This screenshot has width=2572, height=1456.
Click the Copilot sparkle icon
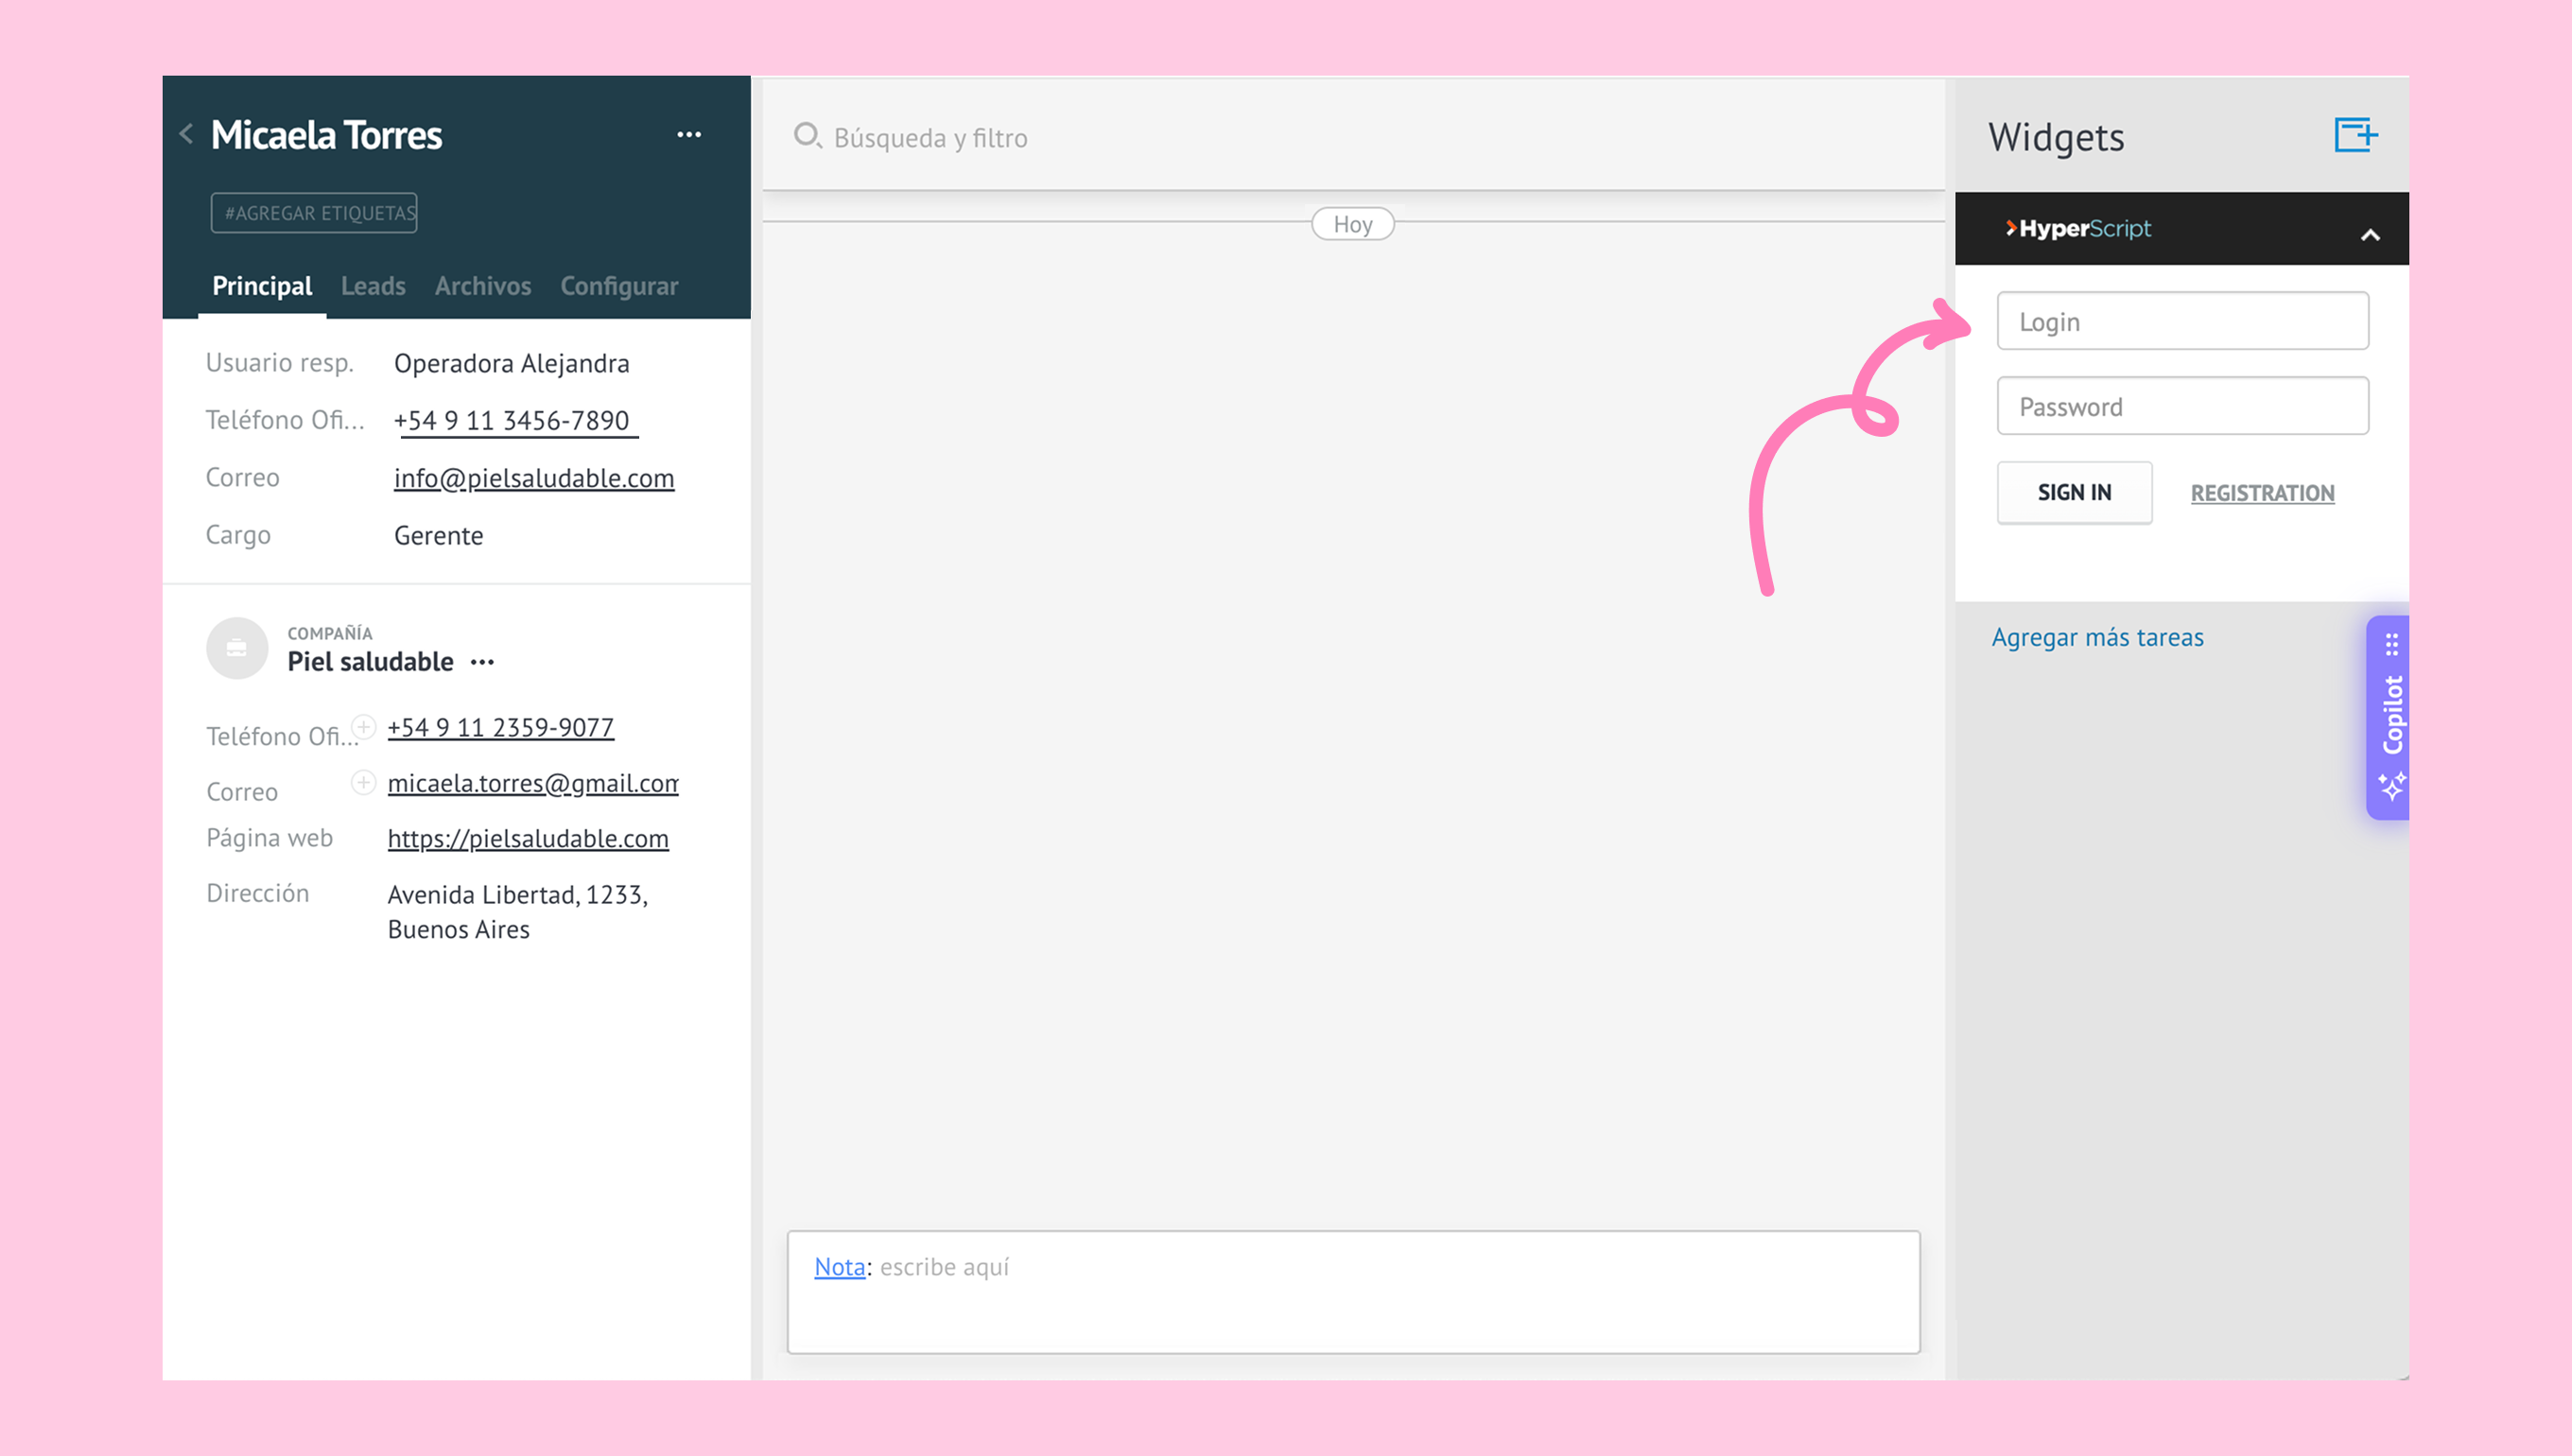(x=2392, y=786)
